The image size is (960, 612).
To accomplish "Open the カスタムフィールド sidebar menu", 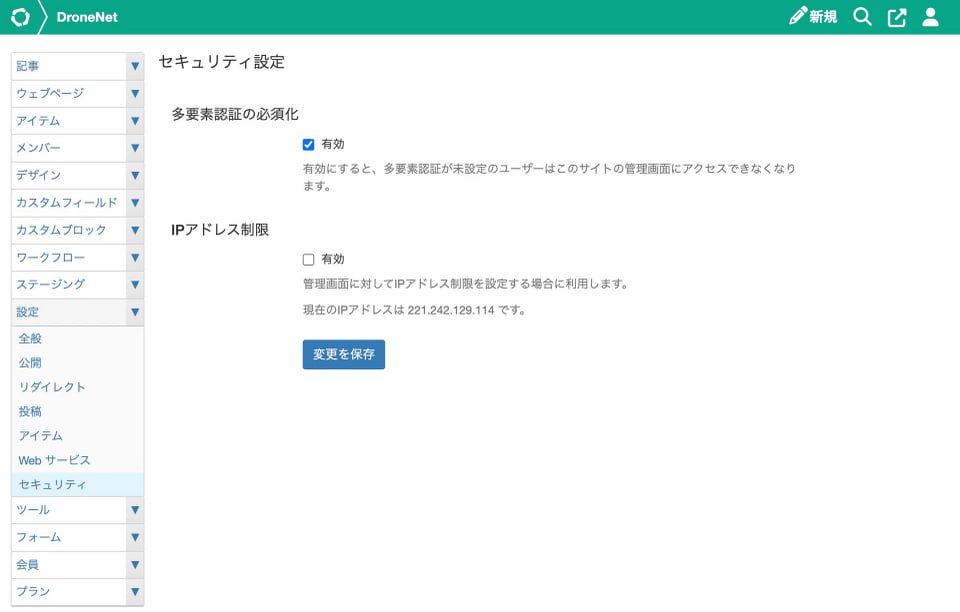I will [x=69, y=203].
